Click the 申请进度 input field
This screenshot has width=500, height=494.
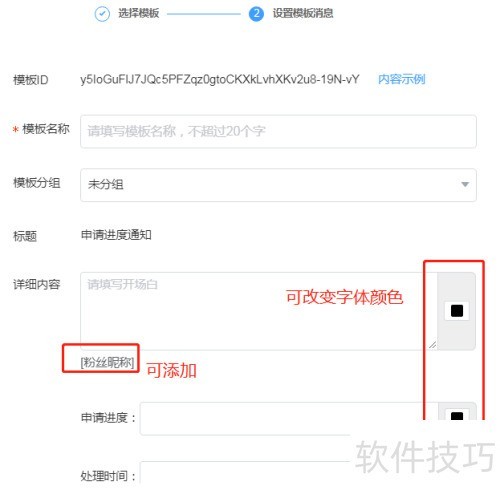[x=289, y=418]
